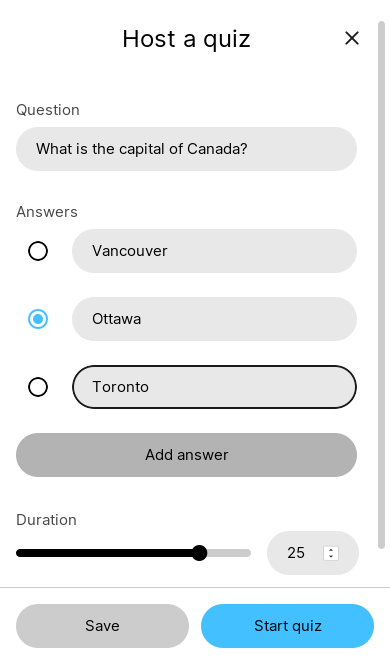Start the quiz

(288, 626)
